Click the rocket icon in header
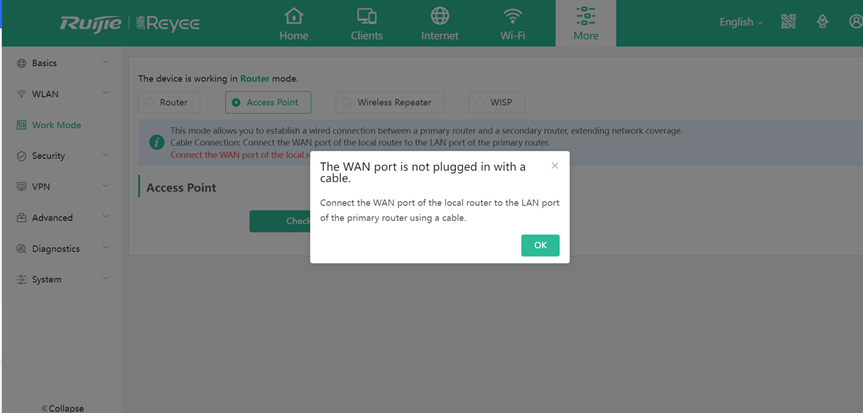Screen dimensions: 863x413 [x=822, y=21]
